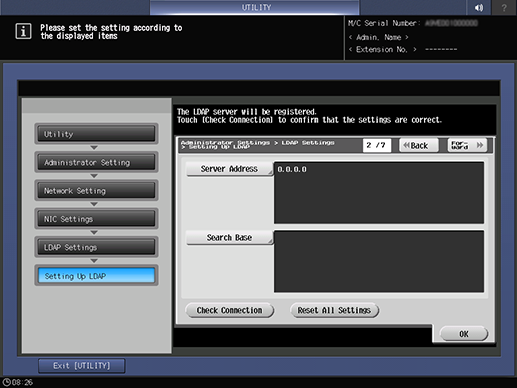Click Exit [UTILITY]
The width and height of the screenshot is (517, 388).
coord(82,366)
